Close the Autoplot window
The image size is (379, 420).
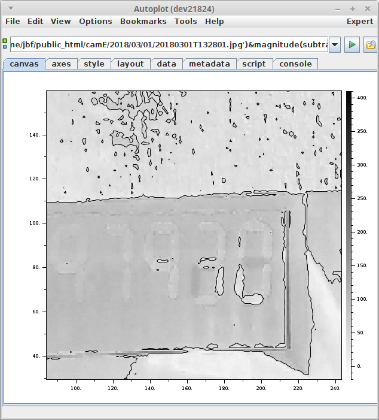pos(367,9)
